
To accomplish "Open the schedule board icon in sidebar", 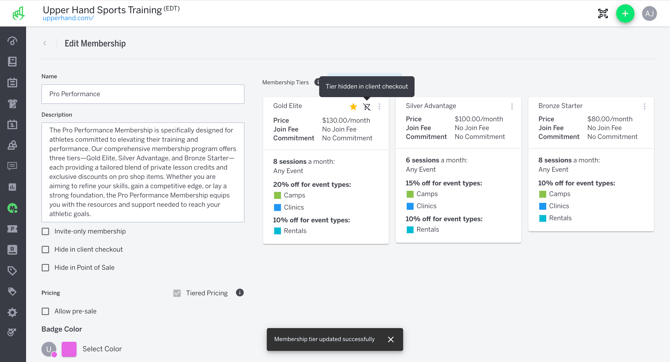I will pos(12,124).
